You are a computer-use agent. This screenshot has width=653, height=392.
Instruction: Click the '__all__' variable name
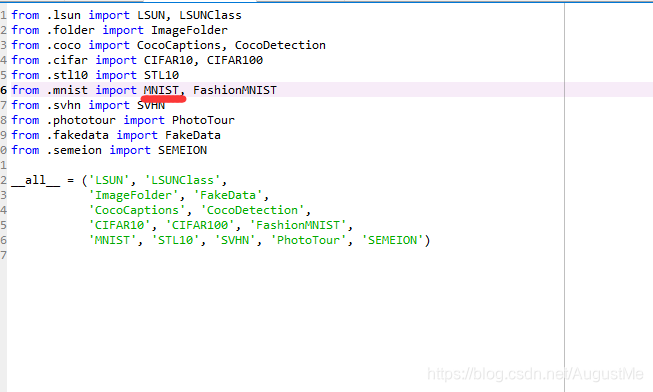coord(36,180)
